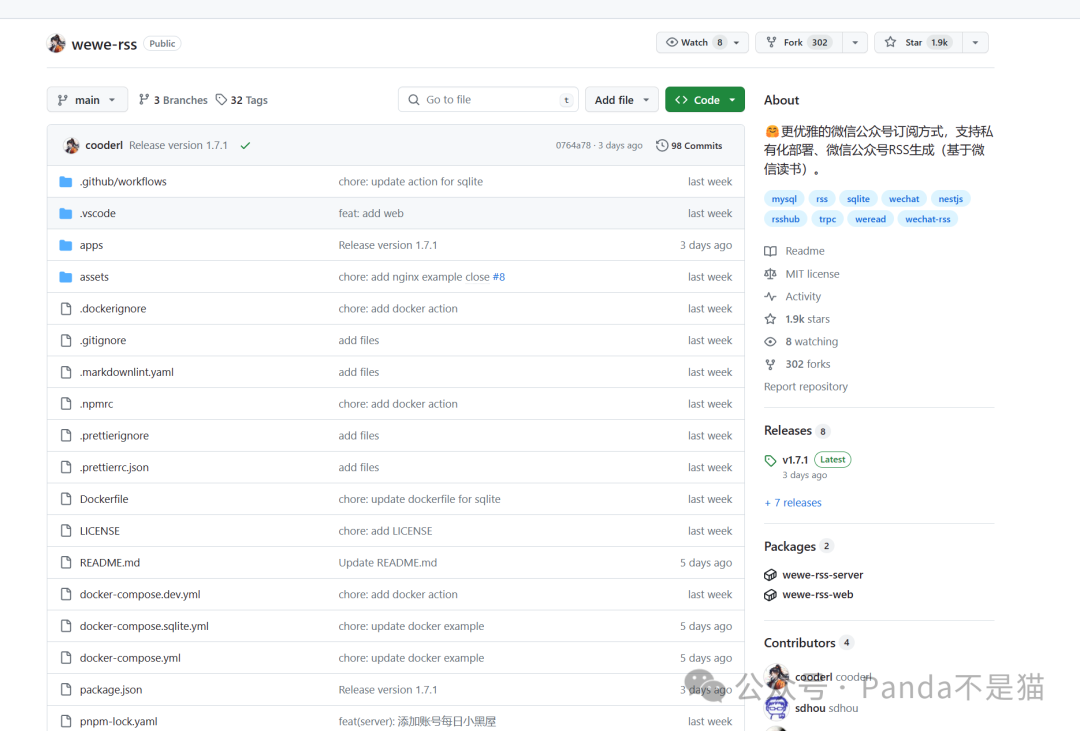Select the wechat-rss topic tag
The height and width of the screenshot is (731, 1080).
[928, 219]
